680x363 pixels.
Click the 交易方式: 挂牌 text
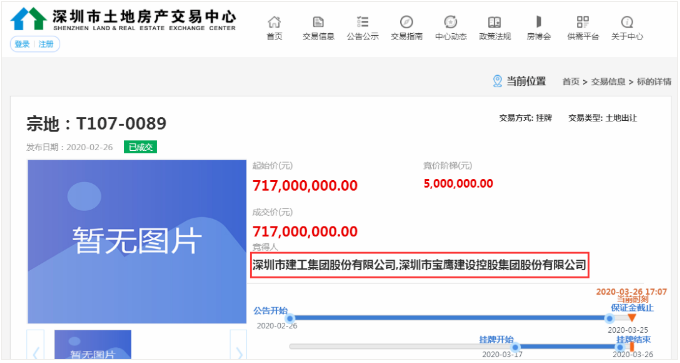[x=526, y=118]
